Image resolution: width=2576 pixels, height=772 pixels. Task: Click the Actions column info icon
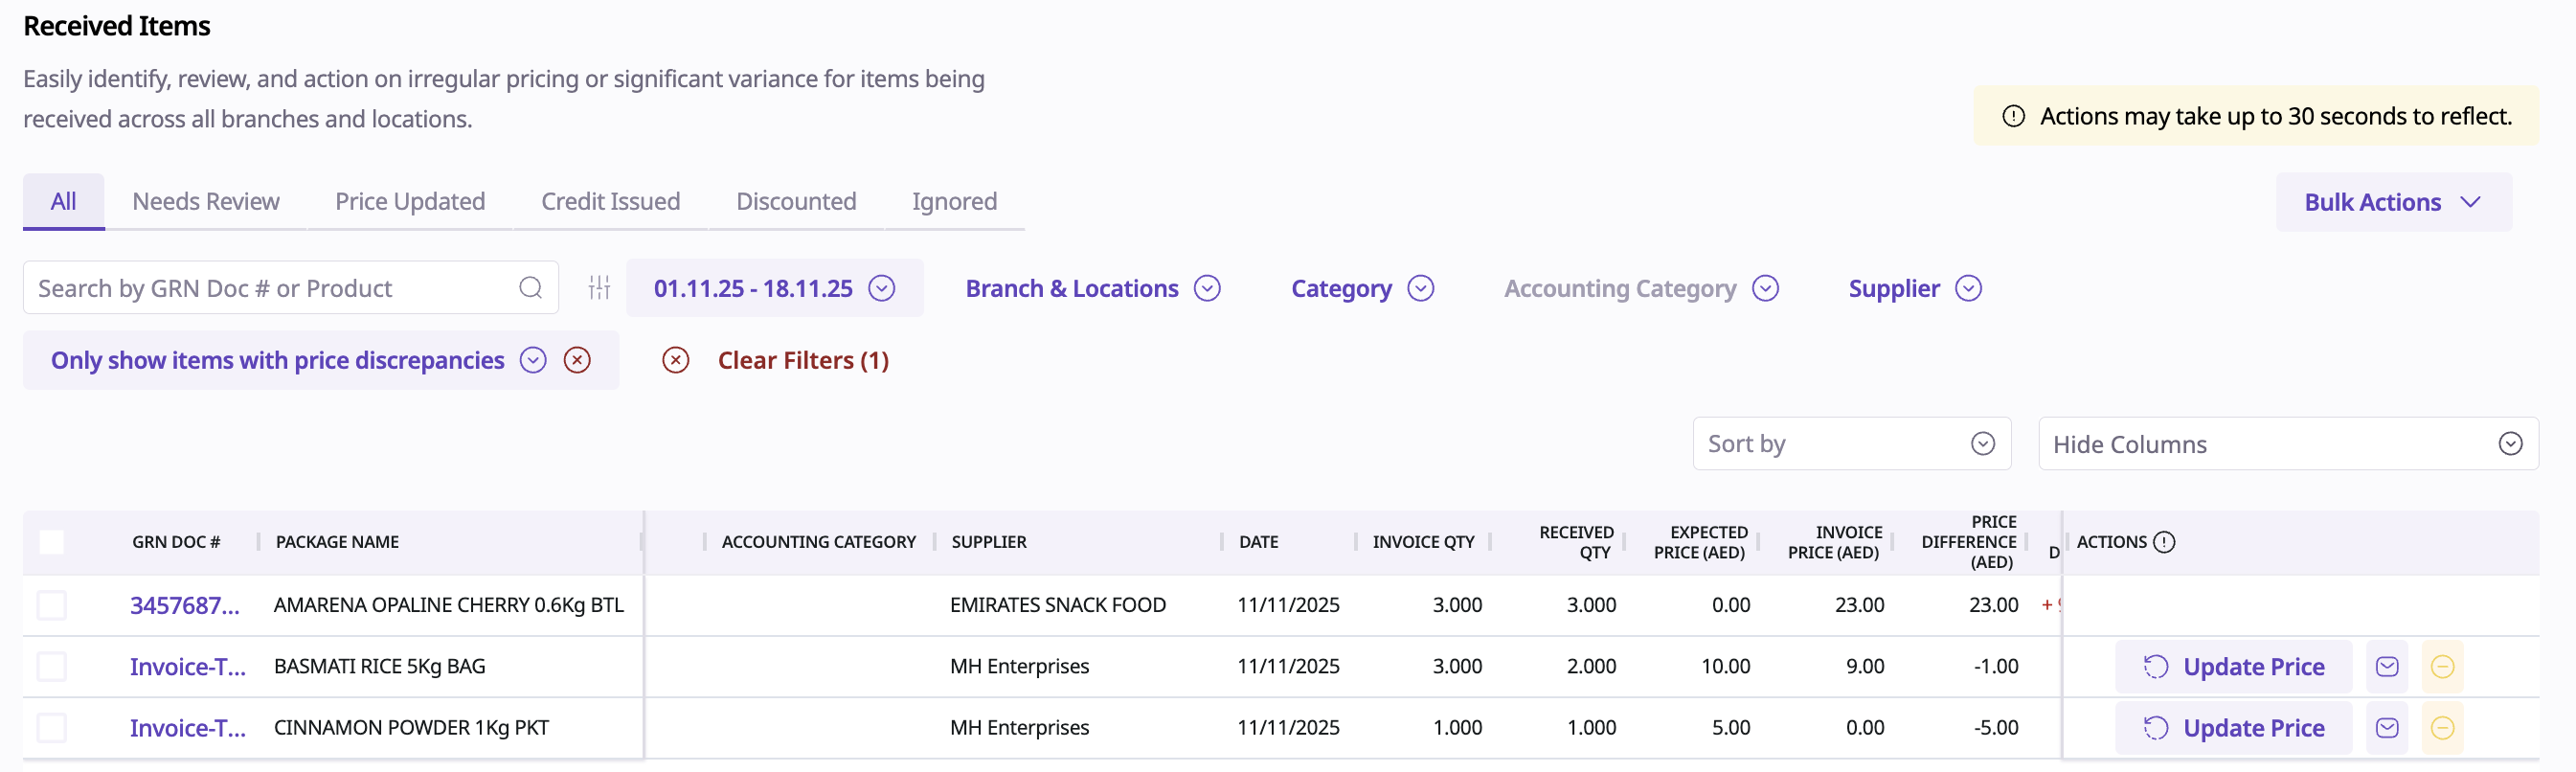pyautogui.click(x=2164, y=542)
